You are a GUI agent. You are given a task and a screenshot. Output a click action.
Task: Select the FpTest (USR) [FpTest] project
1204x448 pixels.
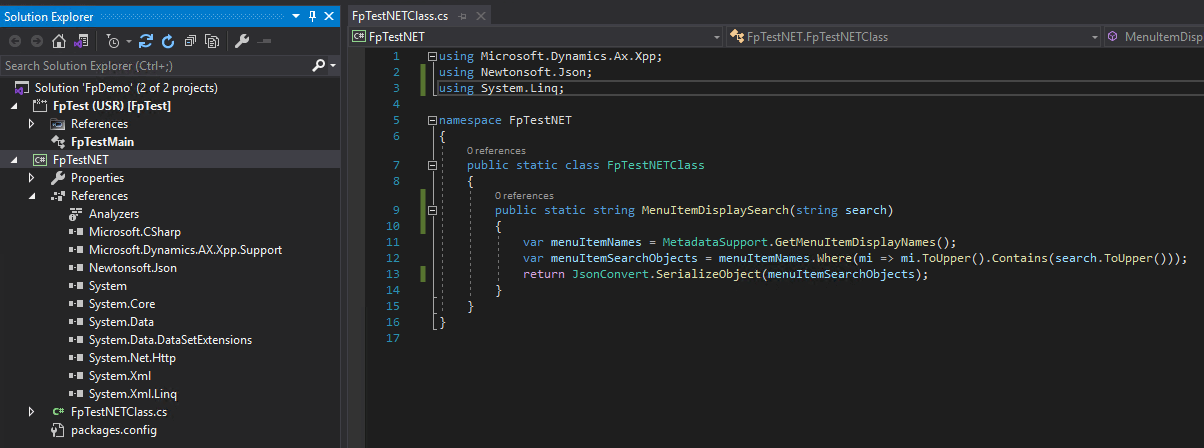coord(111,106)
